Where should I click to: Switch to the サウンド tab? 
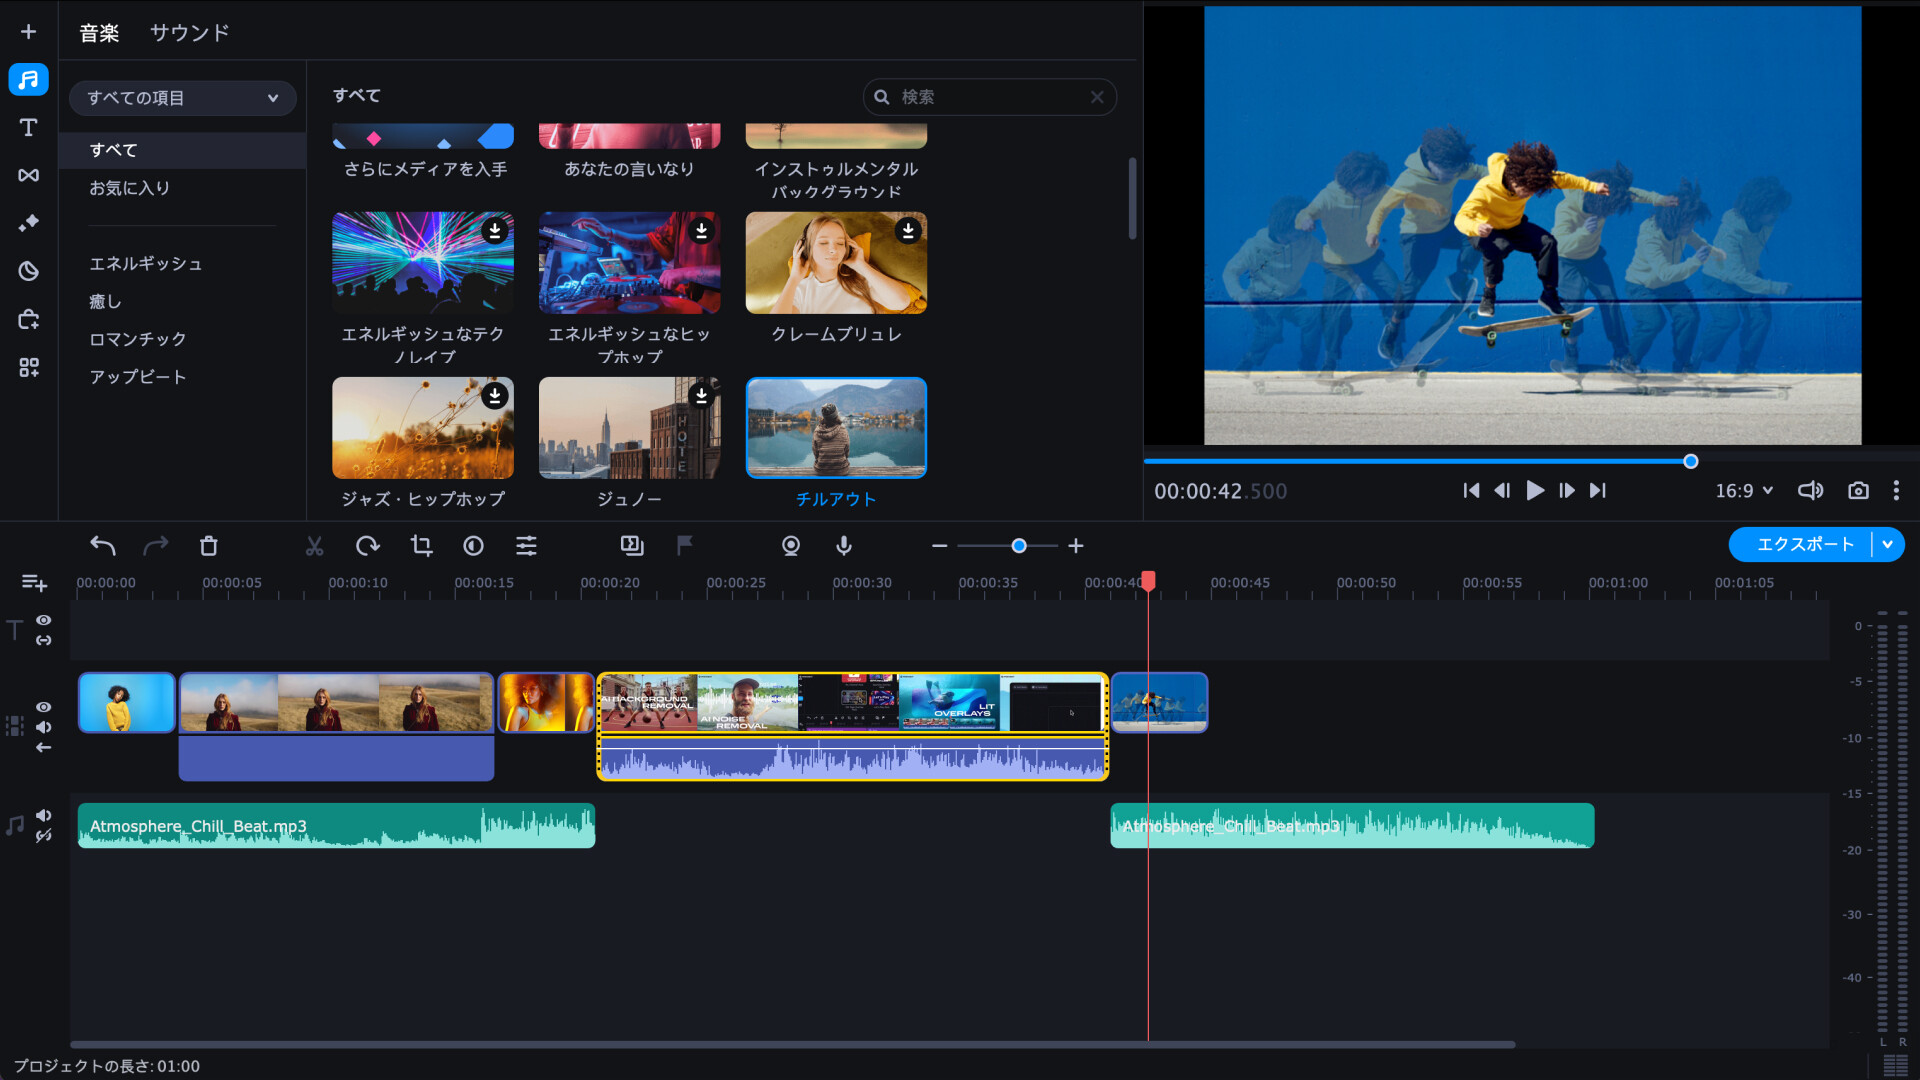point(189,33)
